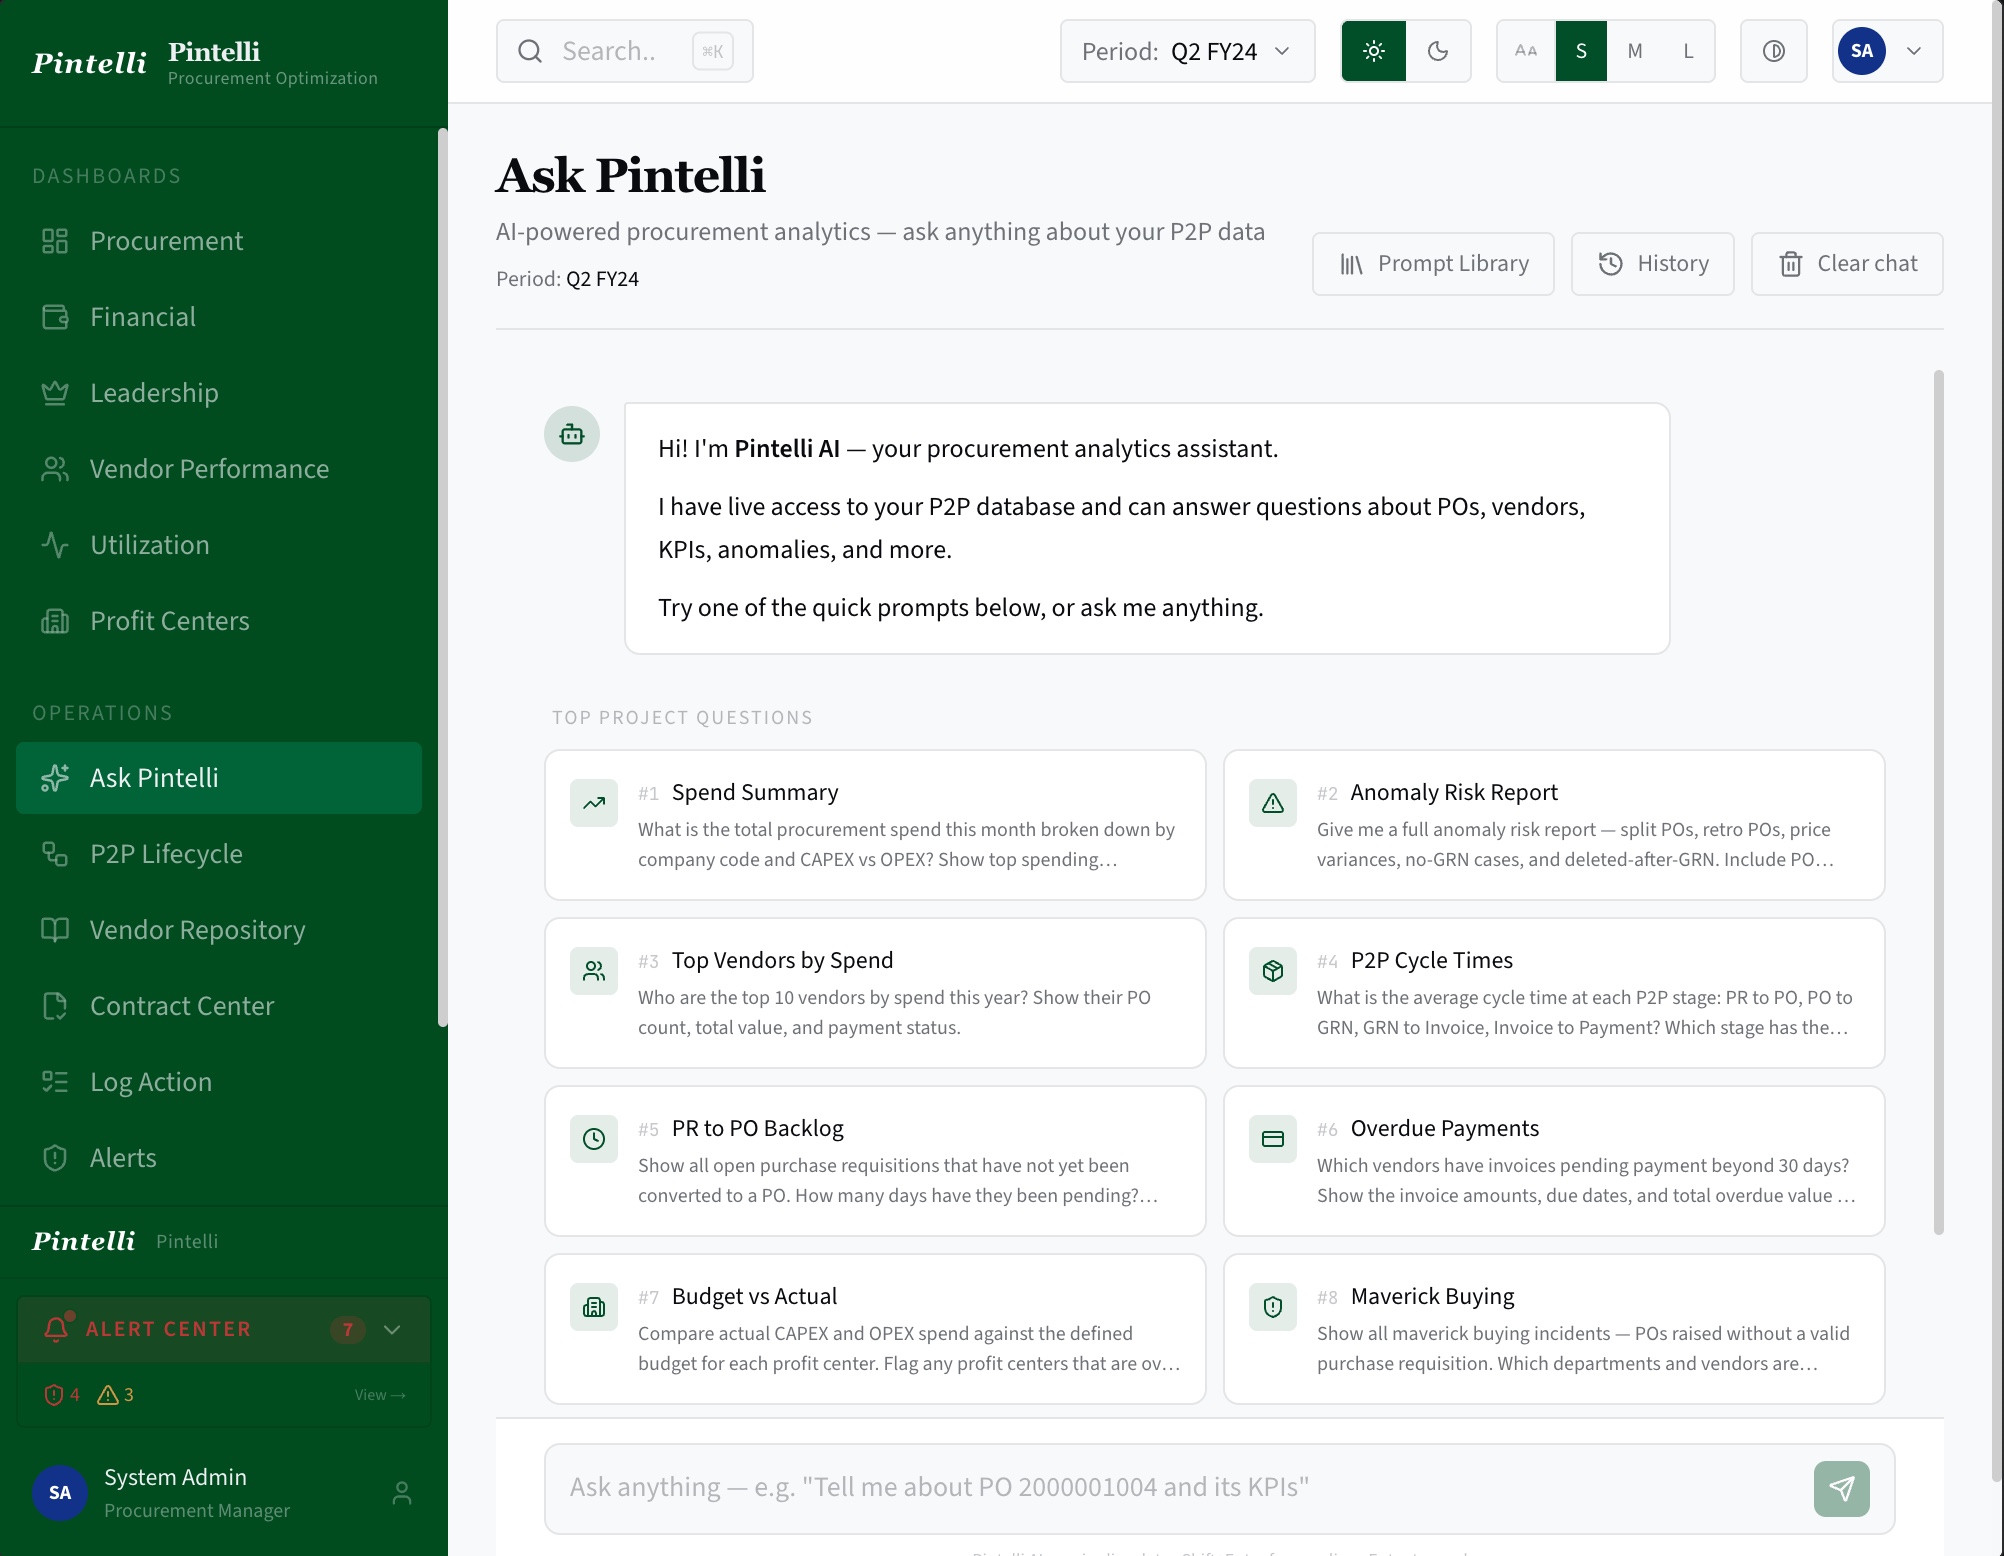Click the P2P Cycle Times box icon
Screen dimensions: 2004x1556
(x=1273, y=971)
